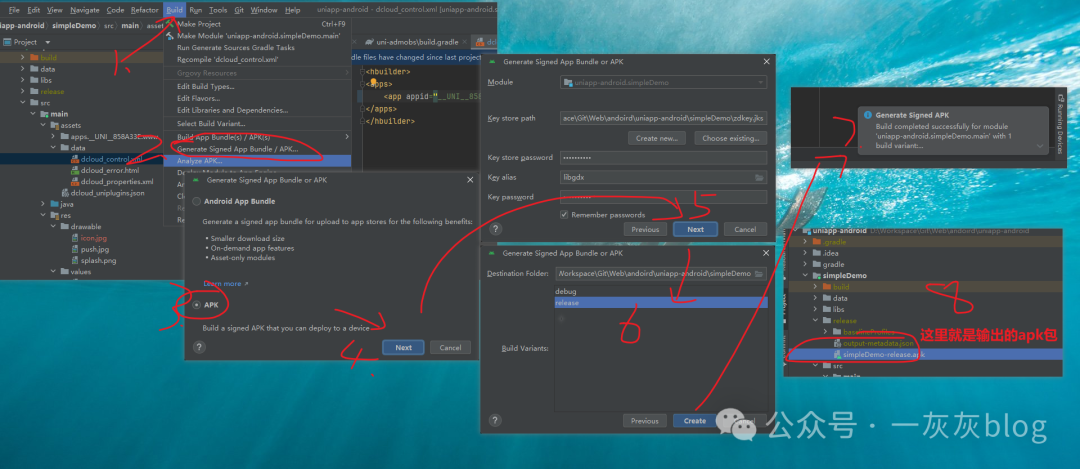Select dcloud_error.html file in project tree
The height and width of the screenshot is (469, 1080).
109,170
